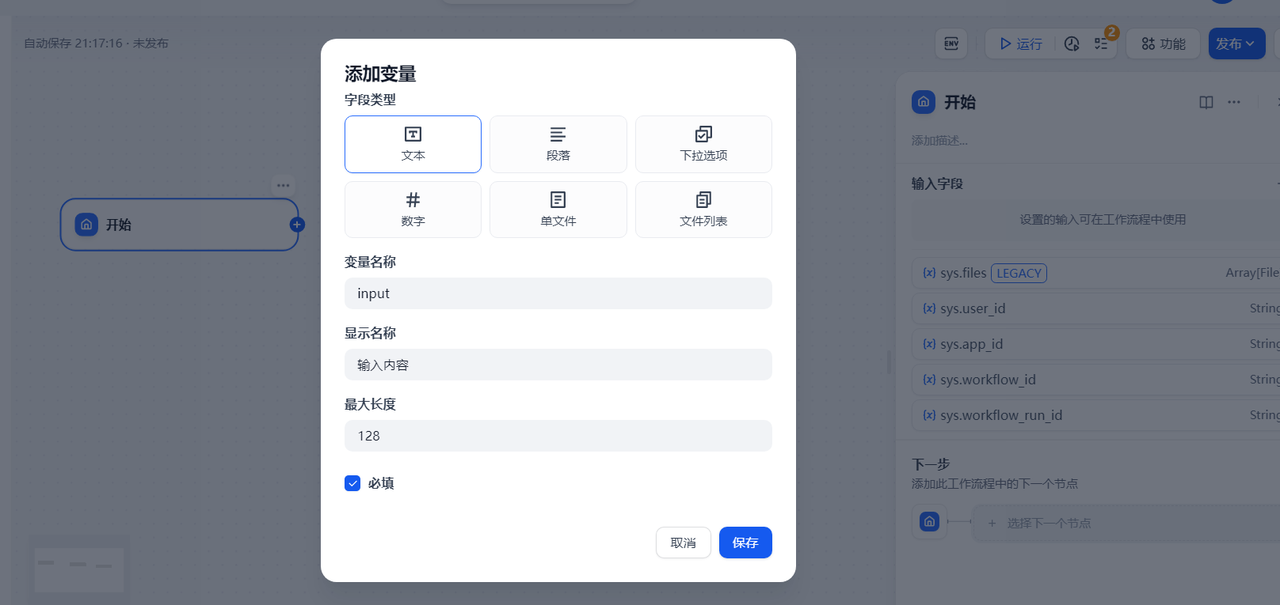Select the 开始 start node on canvas
The height and width of the screenshot is (605, 1280).
coord(179,224)
